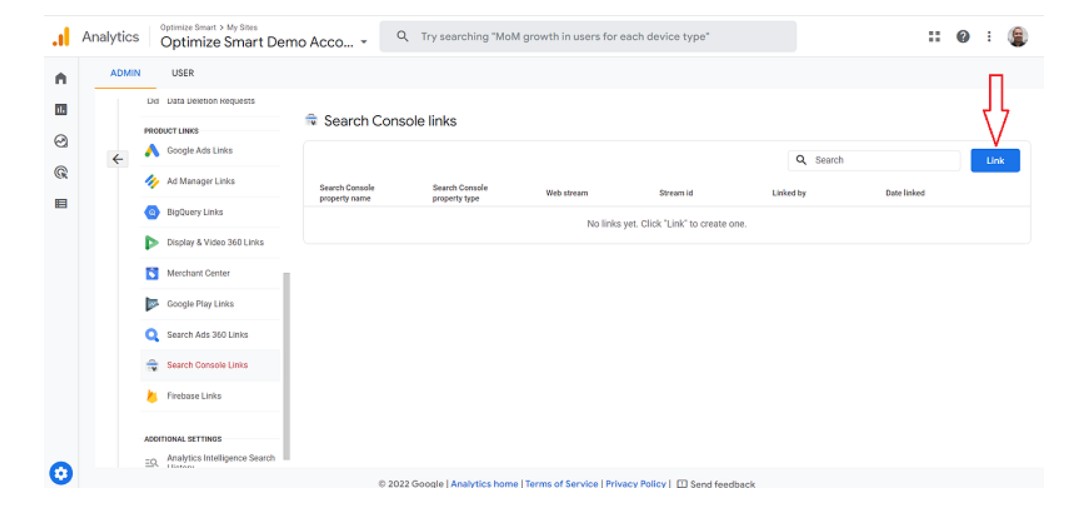
Task: Open the Configure list icon in left rail
Action: [x=61, y=203]
